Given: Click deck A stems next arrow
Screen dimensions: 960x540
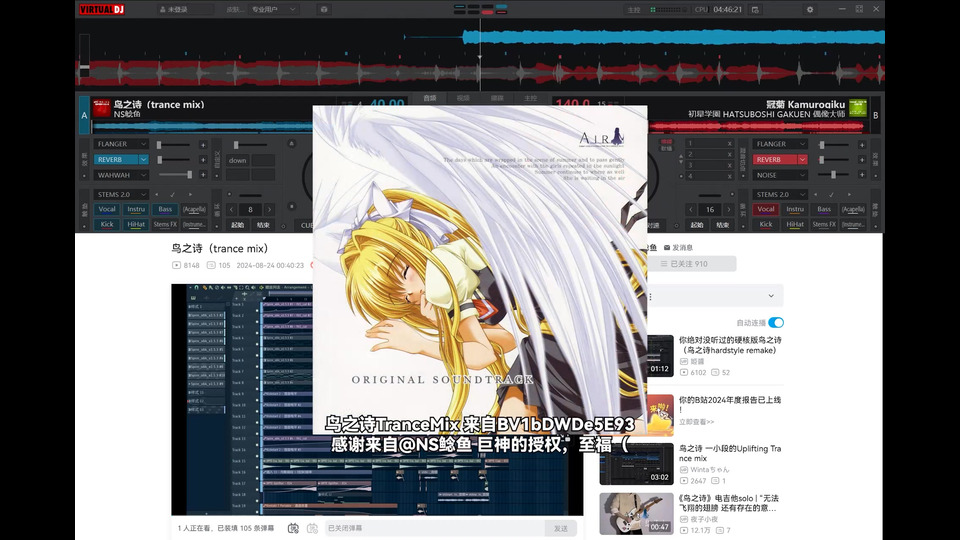Looking at the screenshot, I should [x=190, y=195].
